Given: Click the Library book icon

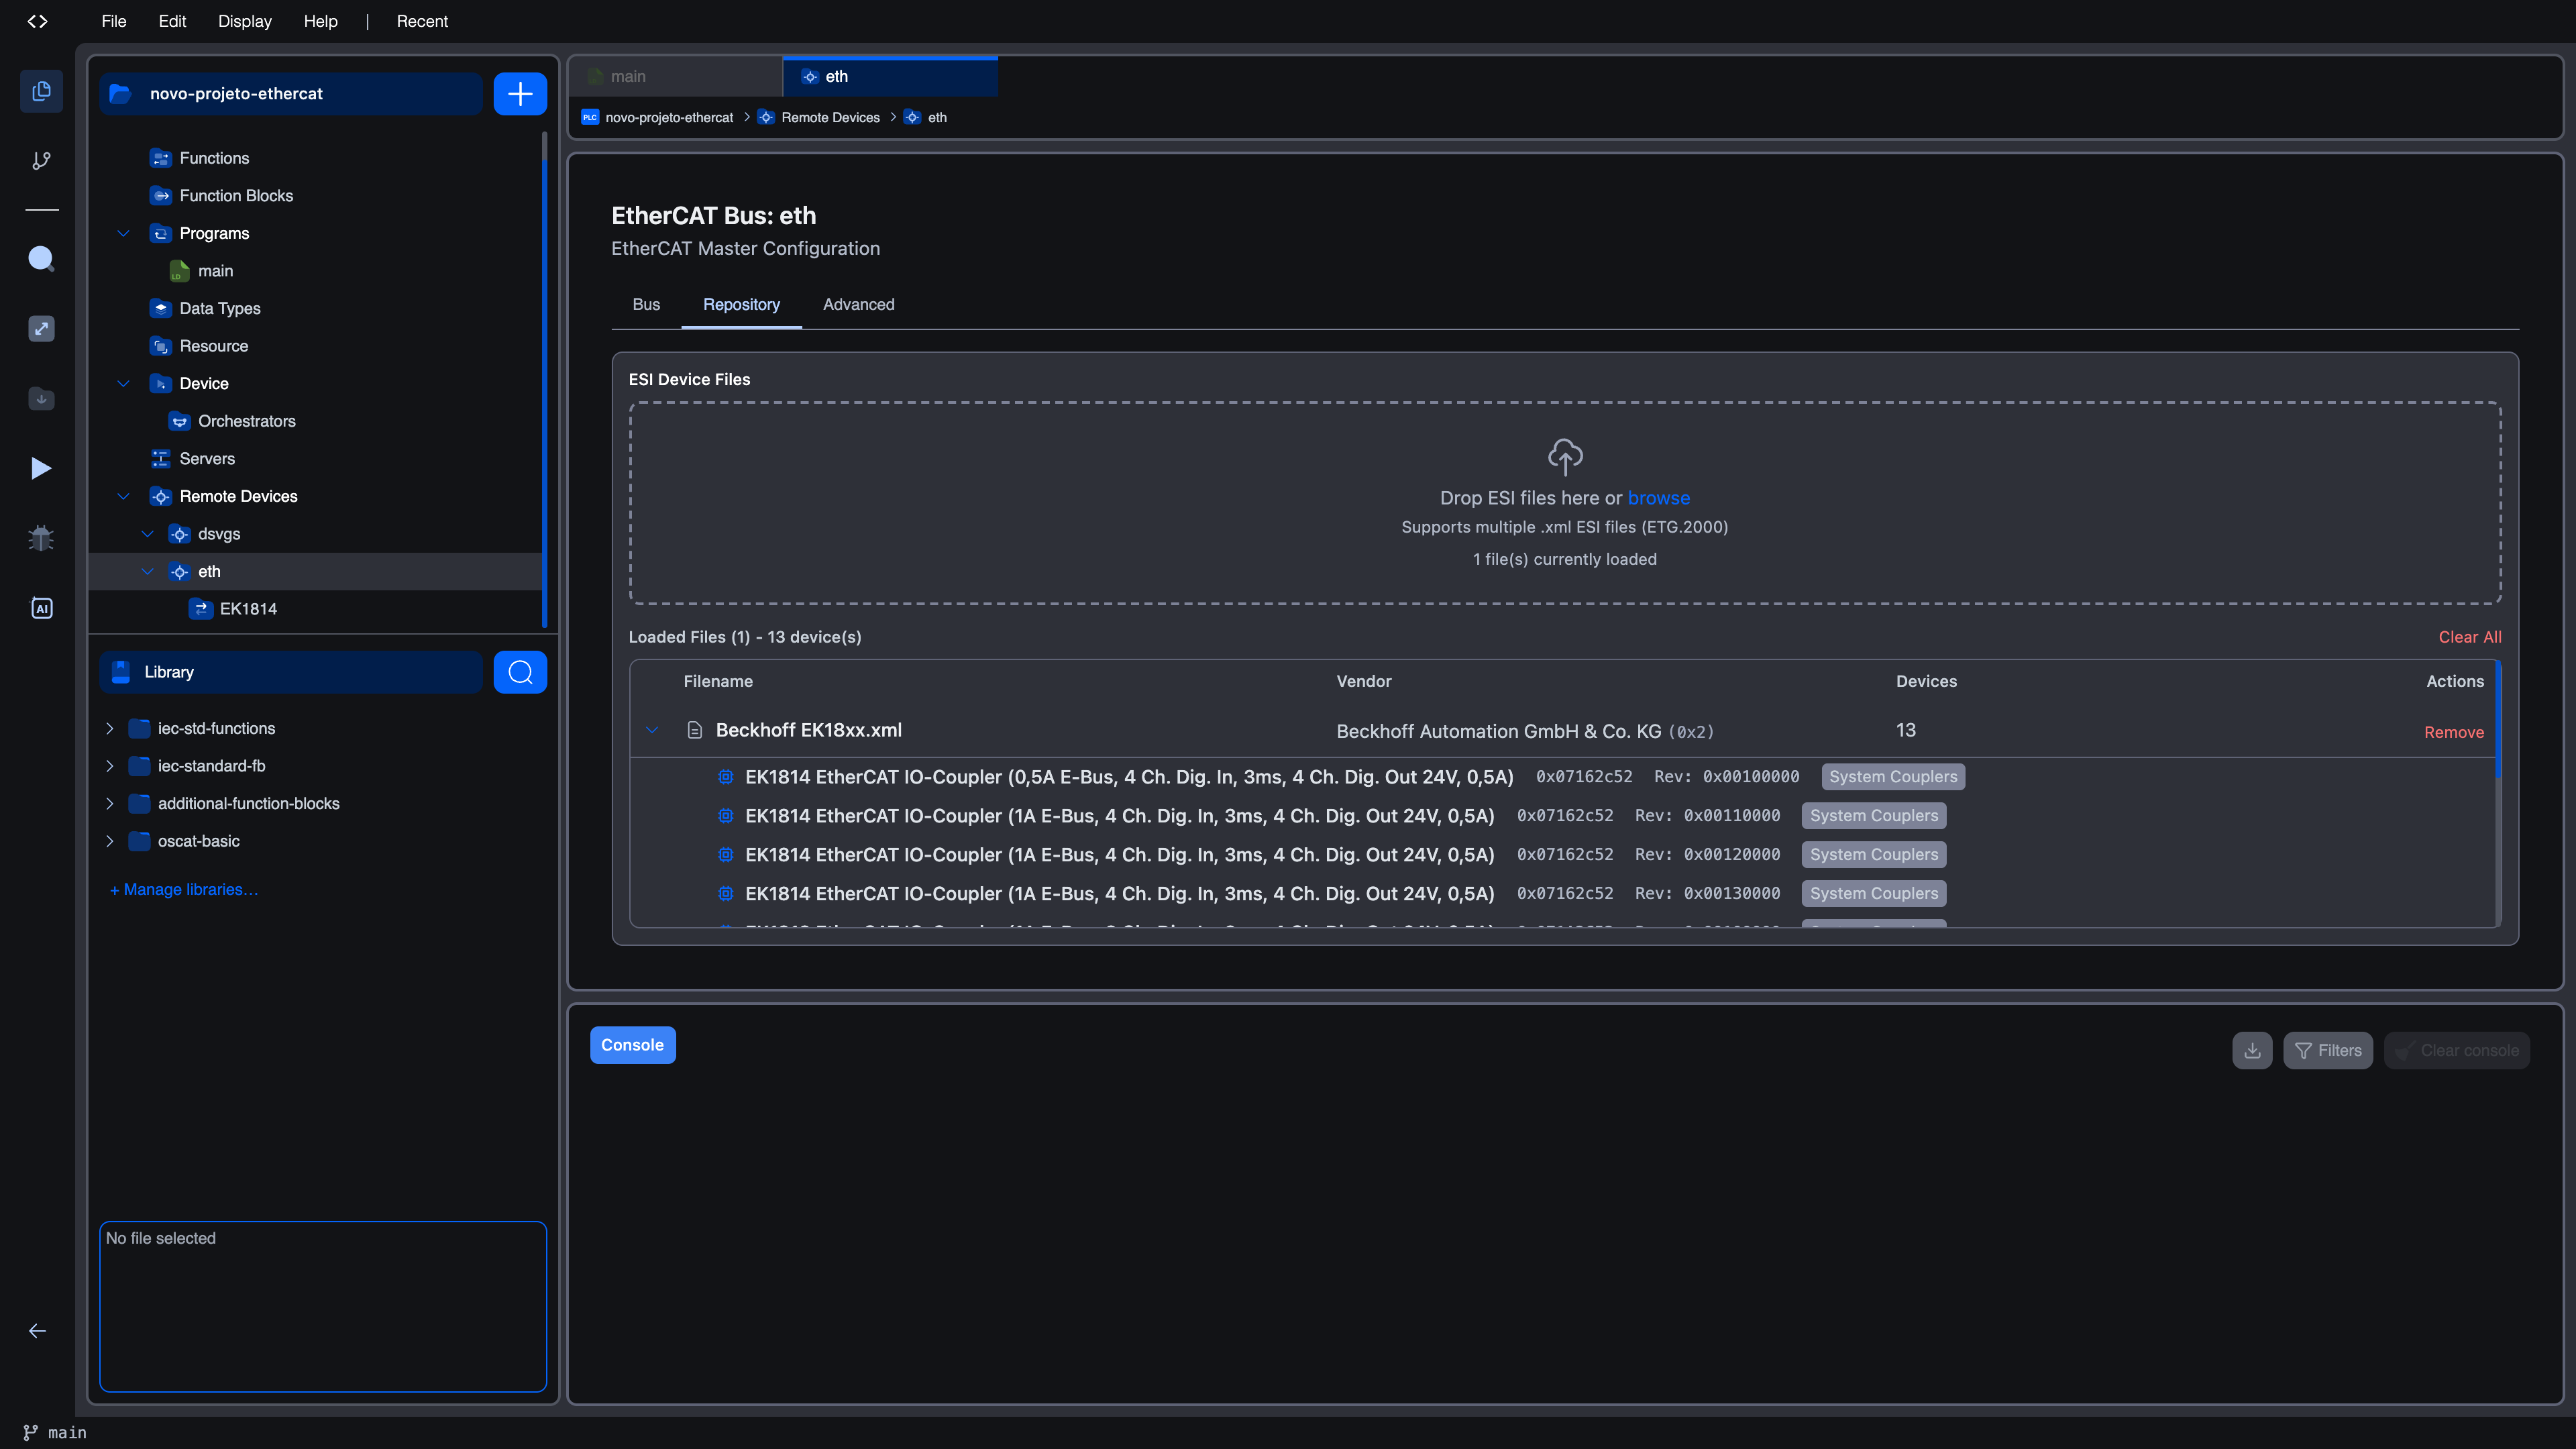Looking at the screenshot, I should tap(121, 672).
